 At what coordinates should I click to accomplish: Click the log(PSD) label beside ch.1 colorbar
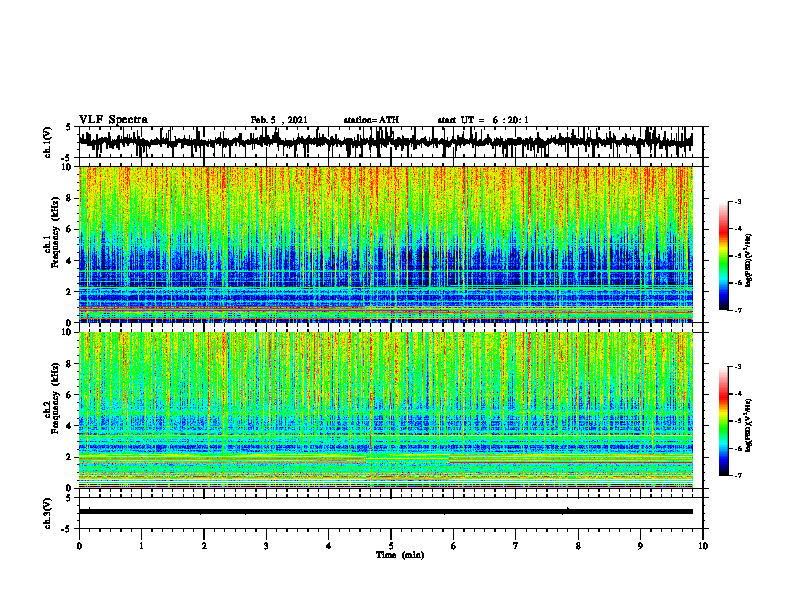[x=749, y=261]
